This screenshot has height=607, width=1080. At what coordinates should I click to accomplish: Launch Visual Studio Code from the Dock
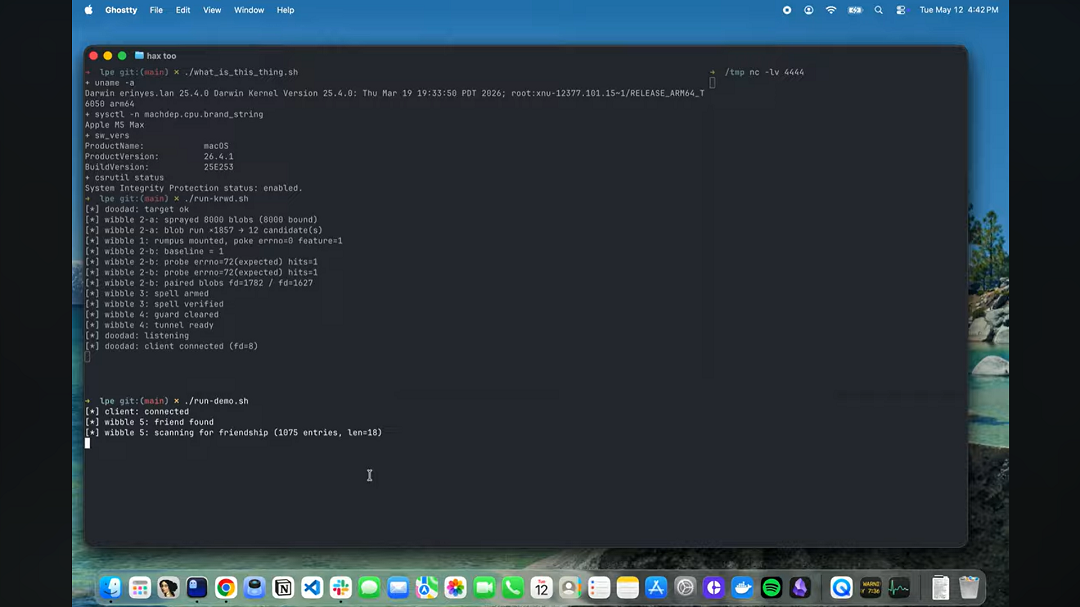pyautogui.click(x=312, y=588)
